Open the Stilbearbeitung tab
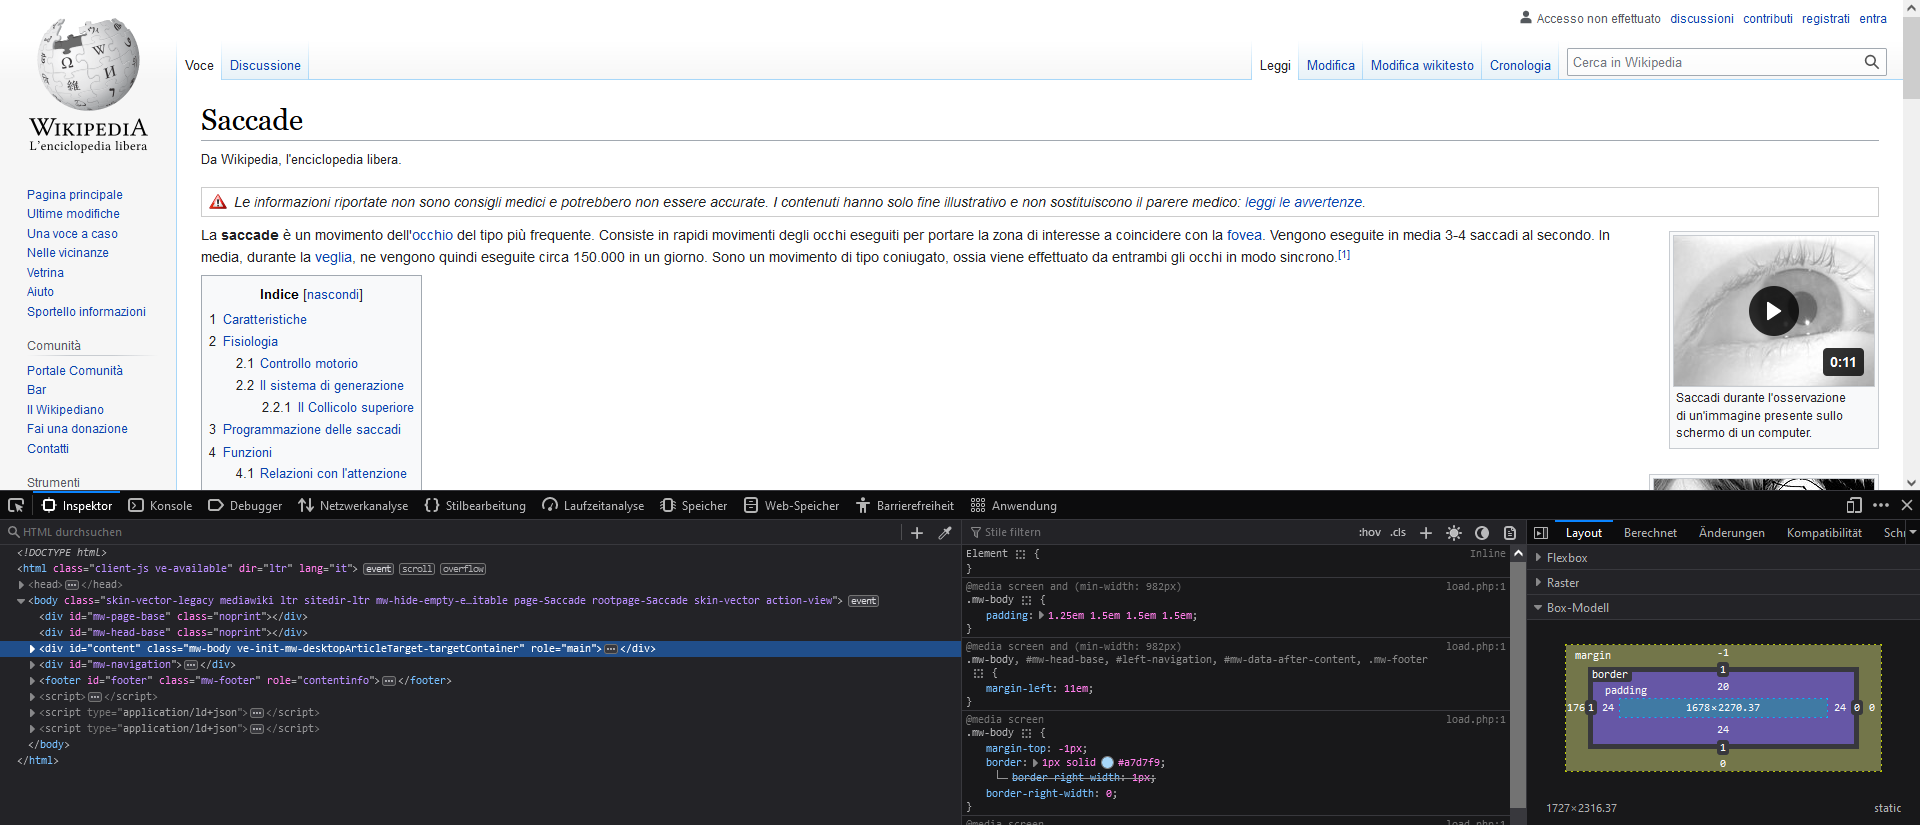This screenshot has height=825, width=1920. 475,506
